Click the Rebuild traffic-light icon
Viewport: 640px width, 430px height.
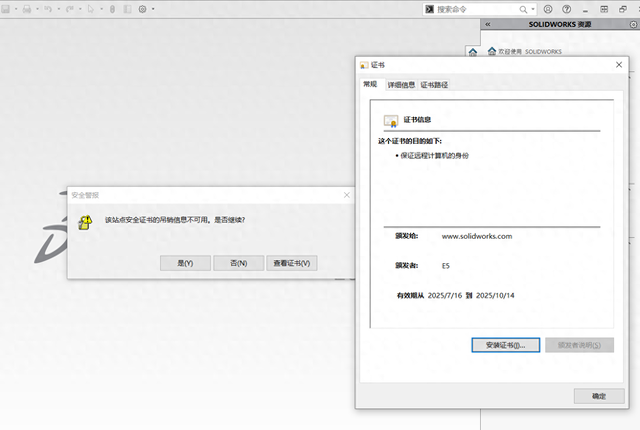(112, 9)
